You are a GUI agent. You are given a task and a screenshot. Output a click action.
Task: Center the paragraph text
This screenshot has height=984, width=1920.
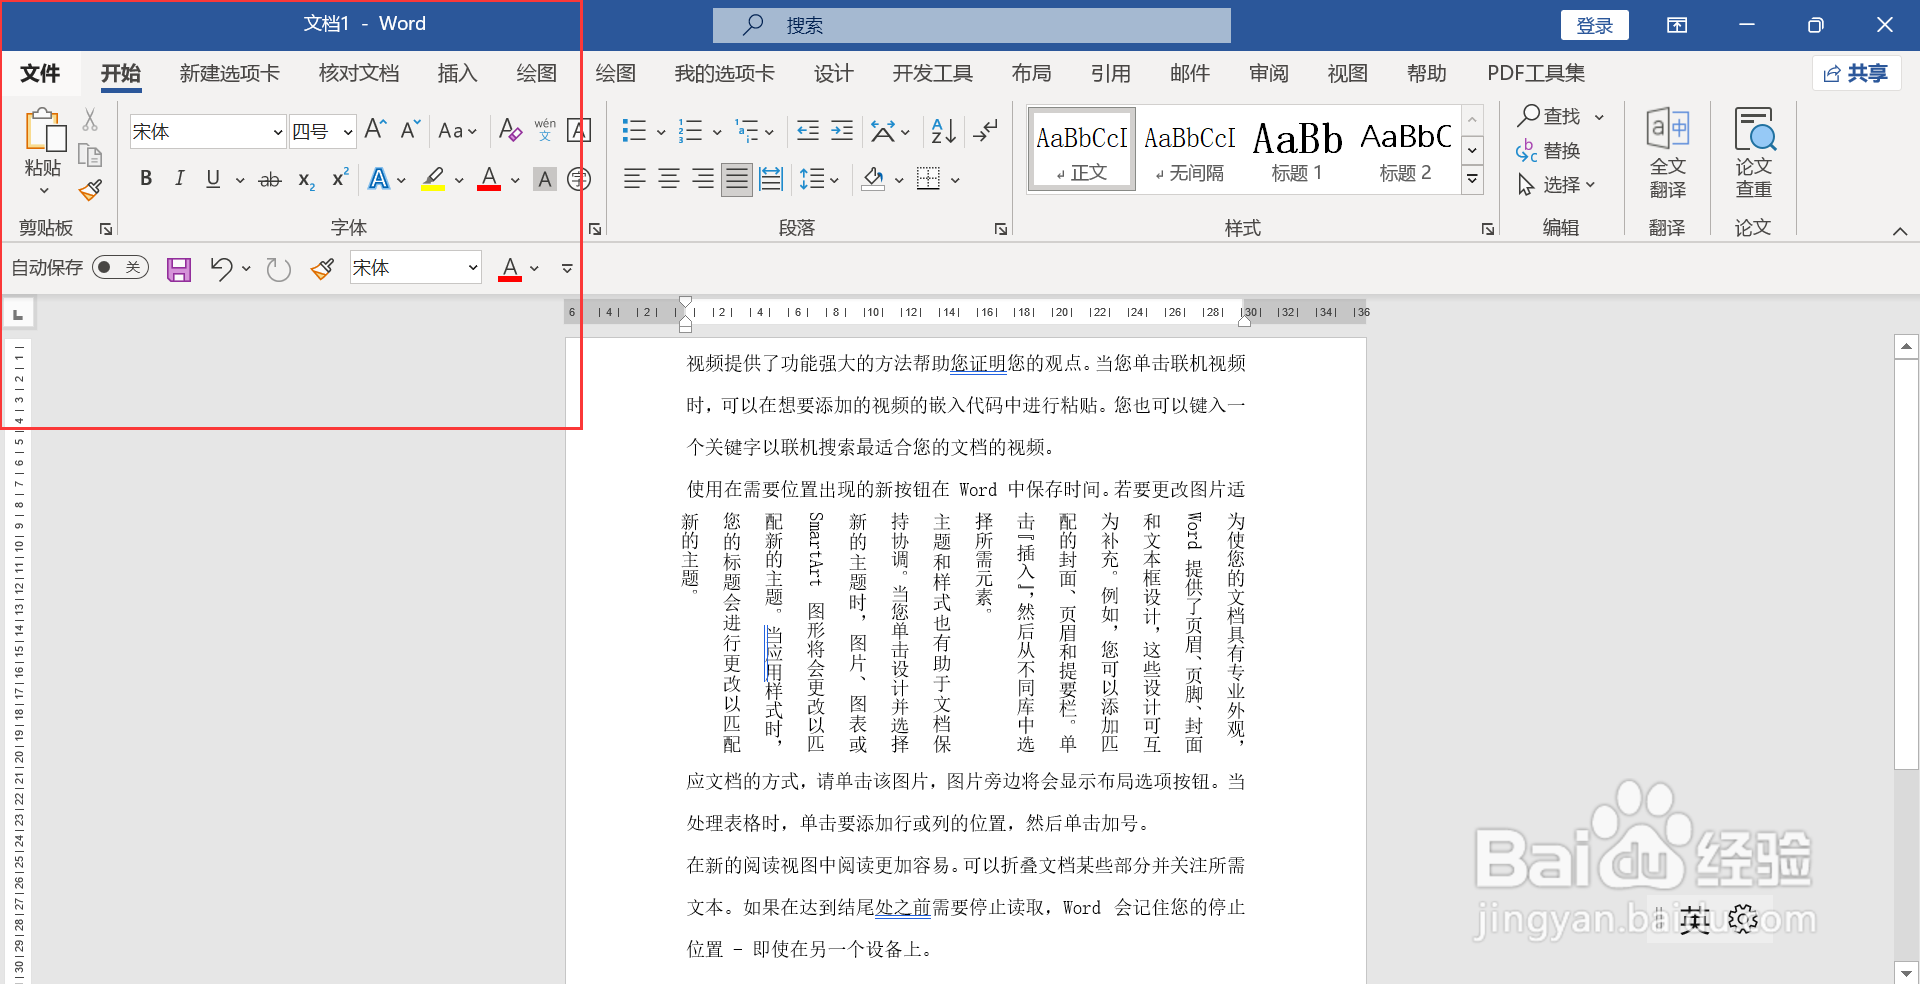[x=669, y=179]
